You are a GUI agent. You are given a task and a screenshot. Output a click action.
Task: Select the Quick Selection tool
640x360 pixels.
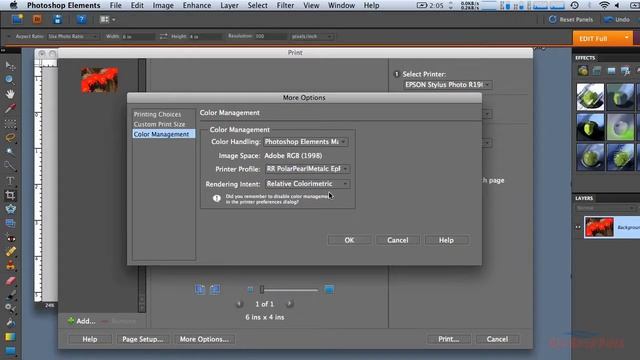pyautogui.click(x=10, y=165)
